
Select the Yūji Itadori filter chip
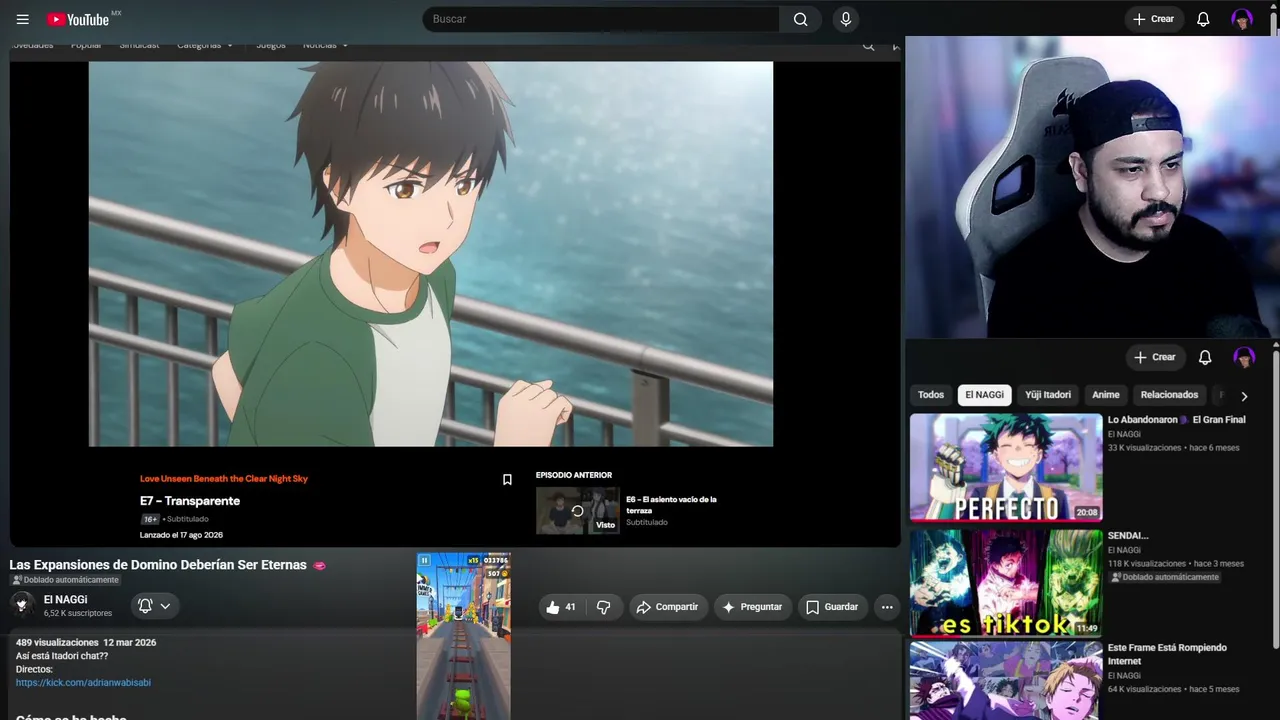click(1048, 395)
